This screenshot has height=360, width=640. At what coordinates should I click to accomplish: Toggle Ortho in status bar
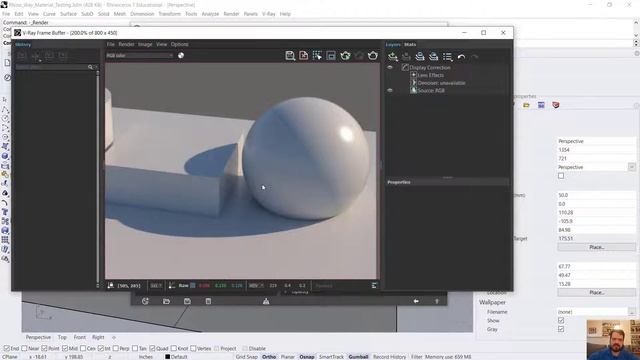(269, 357)
